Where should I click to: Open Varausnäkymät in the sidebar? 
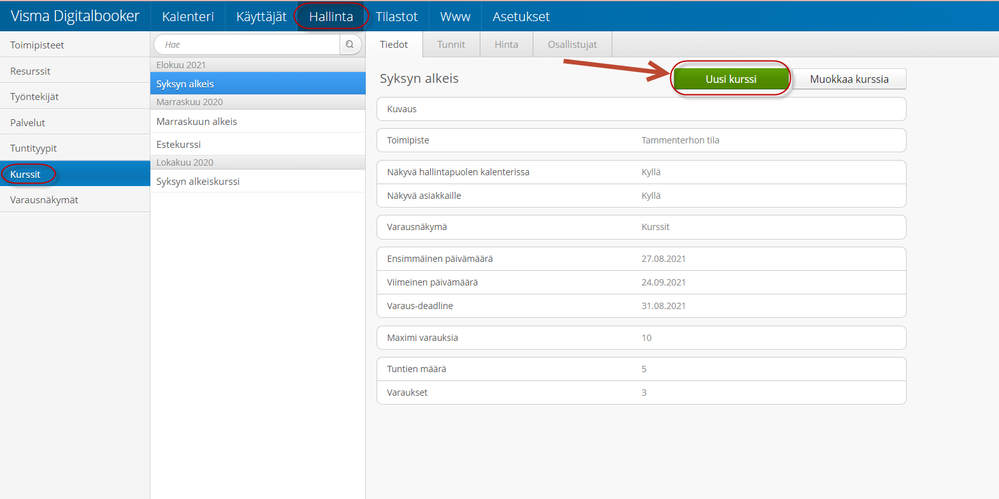pos(75,200)
